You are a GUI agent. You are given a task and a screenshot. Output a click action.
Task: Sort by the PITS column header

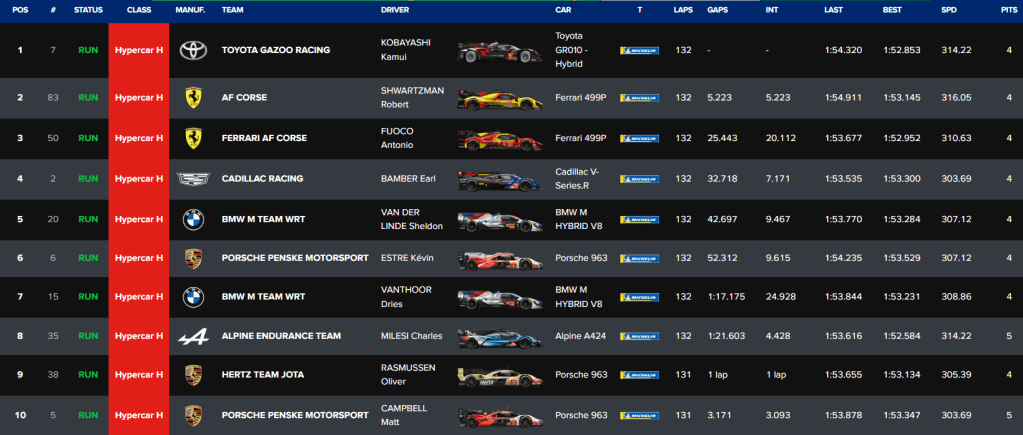click(1009, 10)
